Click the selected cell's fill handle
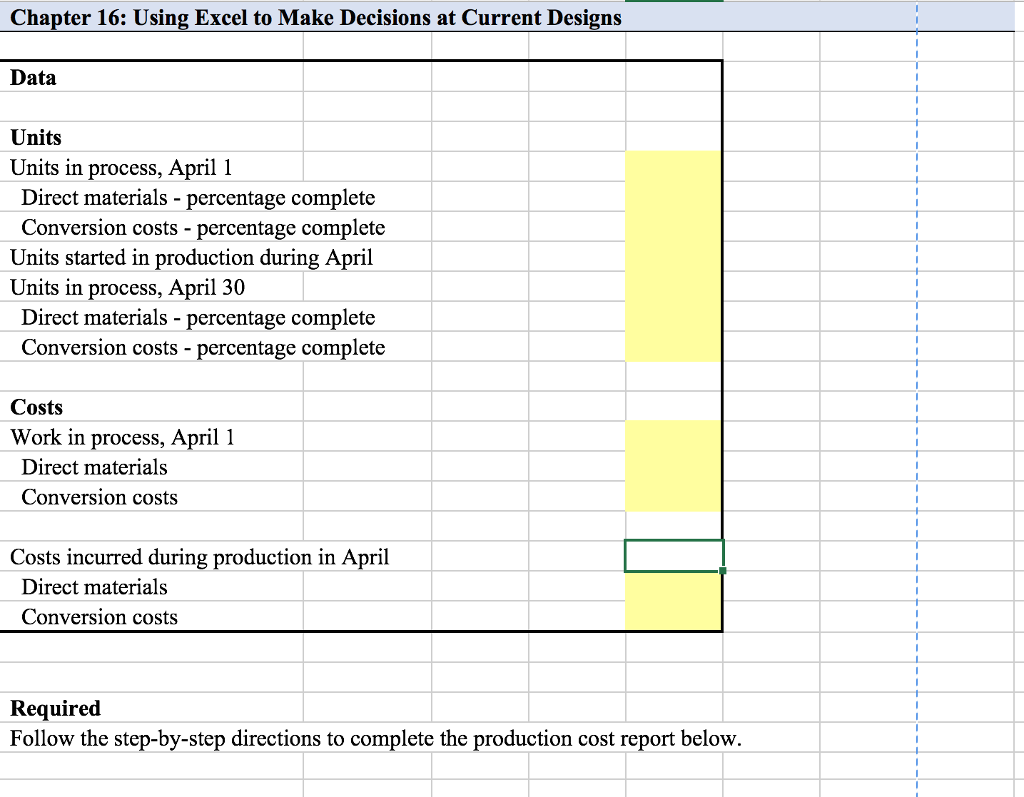Screen dimensions: 1024x797 tap(722, 571)
